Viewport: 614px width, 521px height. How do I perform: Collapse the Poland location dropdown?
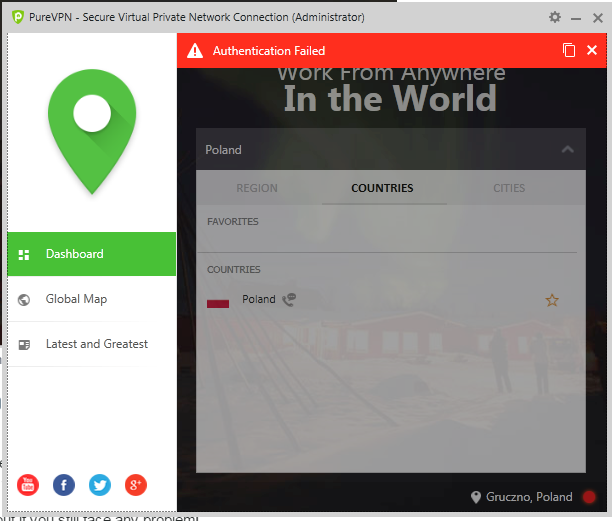pyautogui.click(x=391, y=149)
